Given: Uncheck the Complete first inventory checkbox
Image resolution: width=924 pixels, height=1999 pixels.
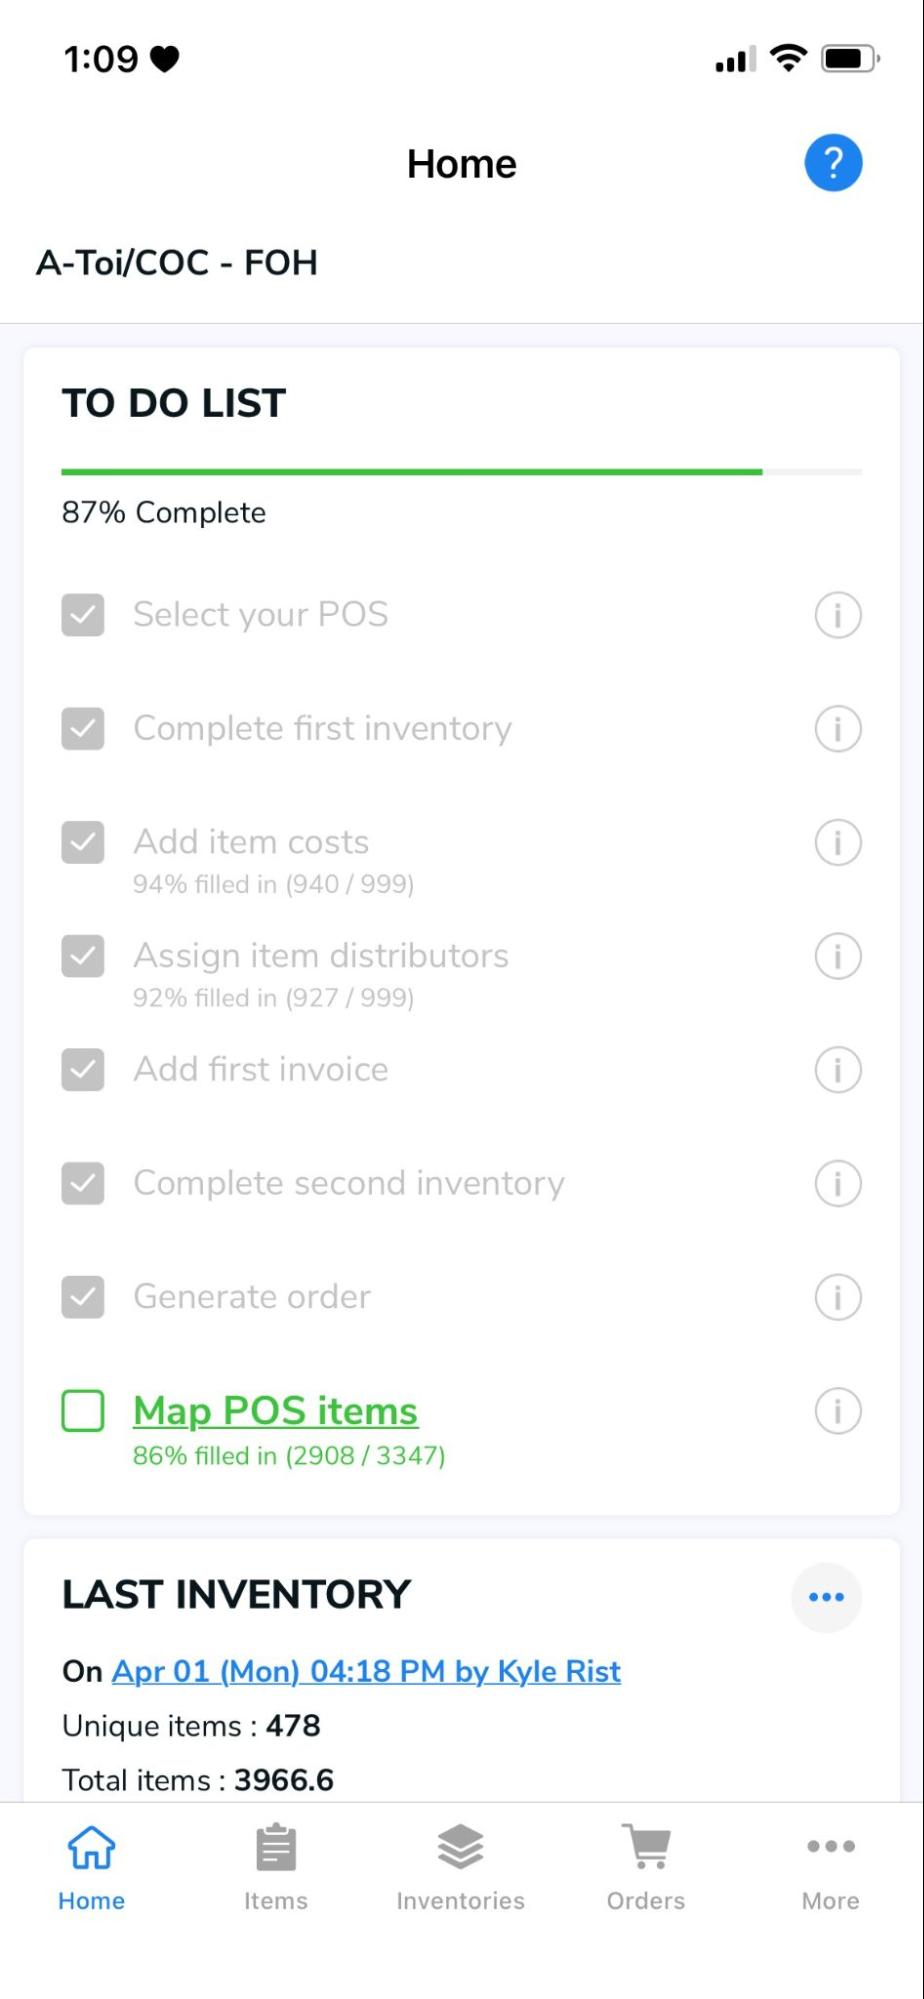Looking at the screenshot, I should click(82, 729).
